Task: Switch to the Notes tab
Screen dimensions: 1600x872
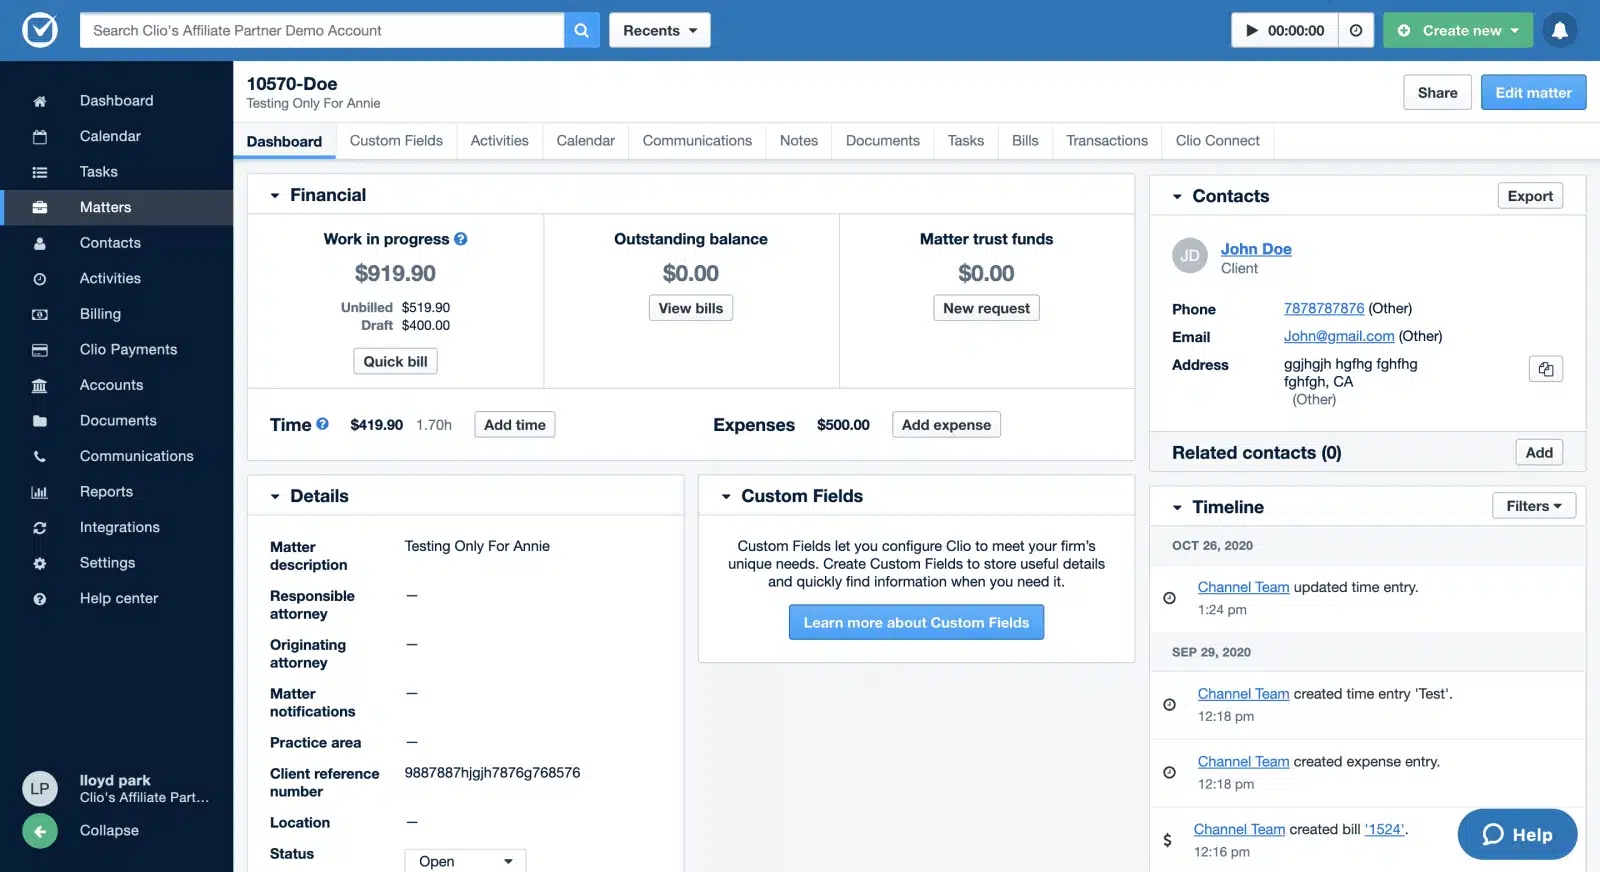Action: [799, 141]
